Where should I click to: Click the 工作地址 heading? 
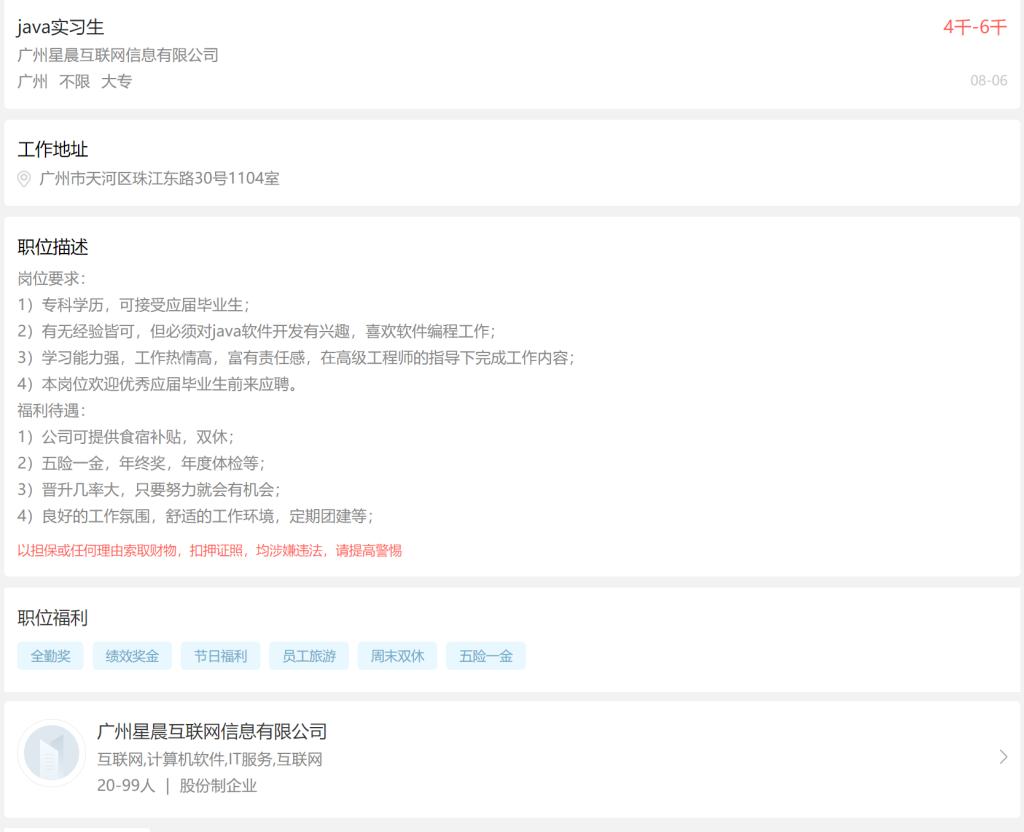click(53, 150)
